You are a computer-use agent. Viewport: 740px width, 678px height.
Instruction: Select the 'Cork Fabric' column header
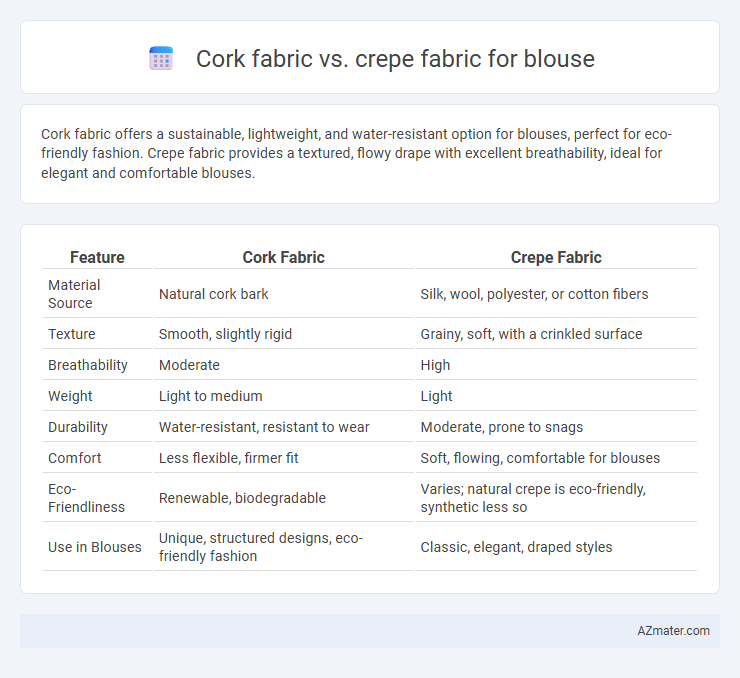pyautogui.click(x=283, y=257)
